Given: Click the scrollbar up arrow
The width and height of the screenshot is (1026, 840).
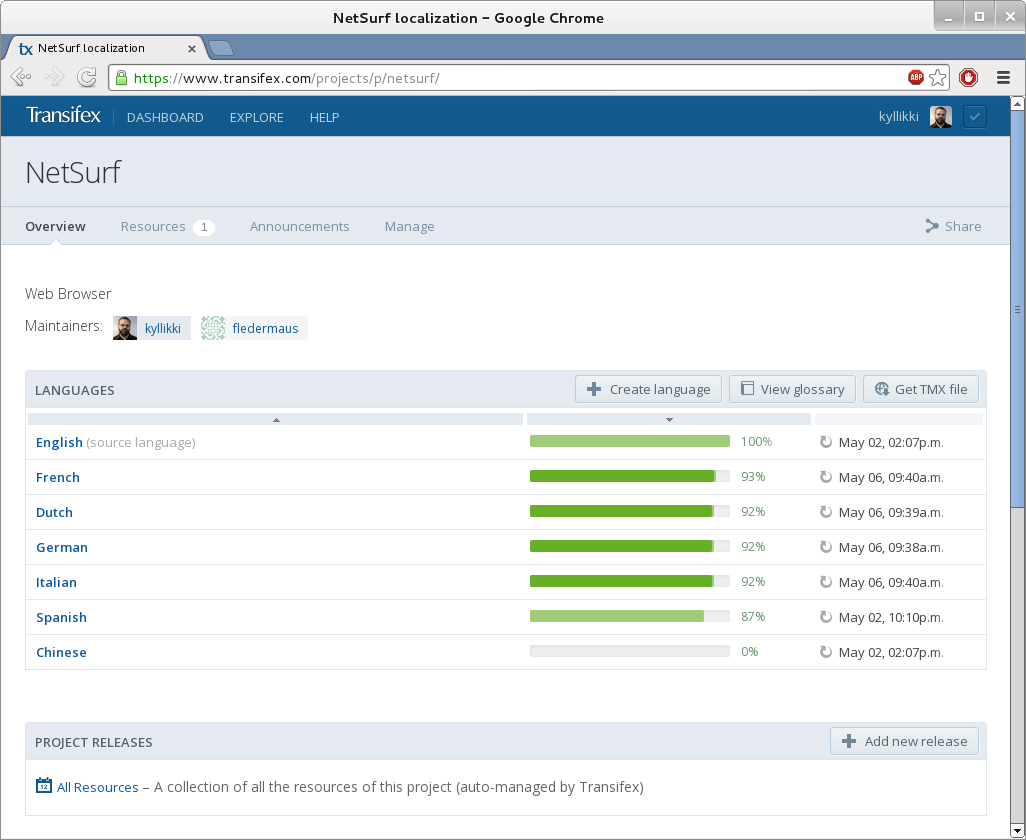Looking at the screenshot, I should 1017,103.
